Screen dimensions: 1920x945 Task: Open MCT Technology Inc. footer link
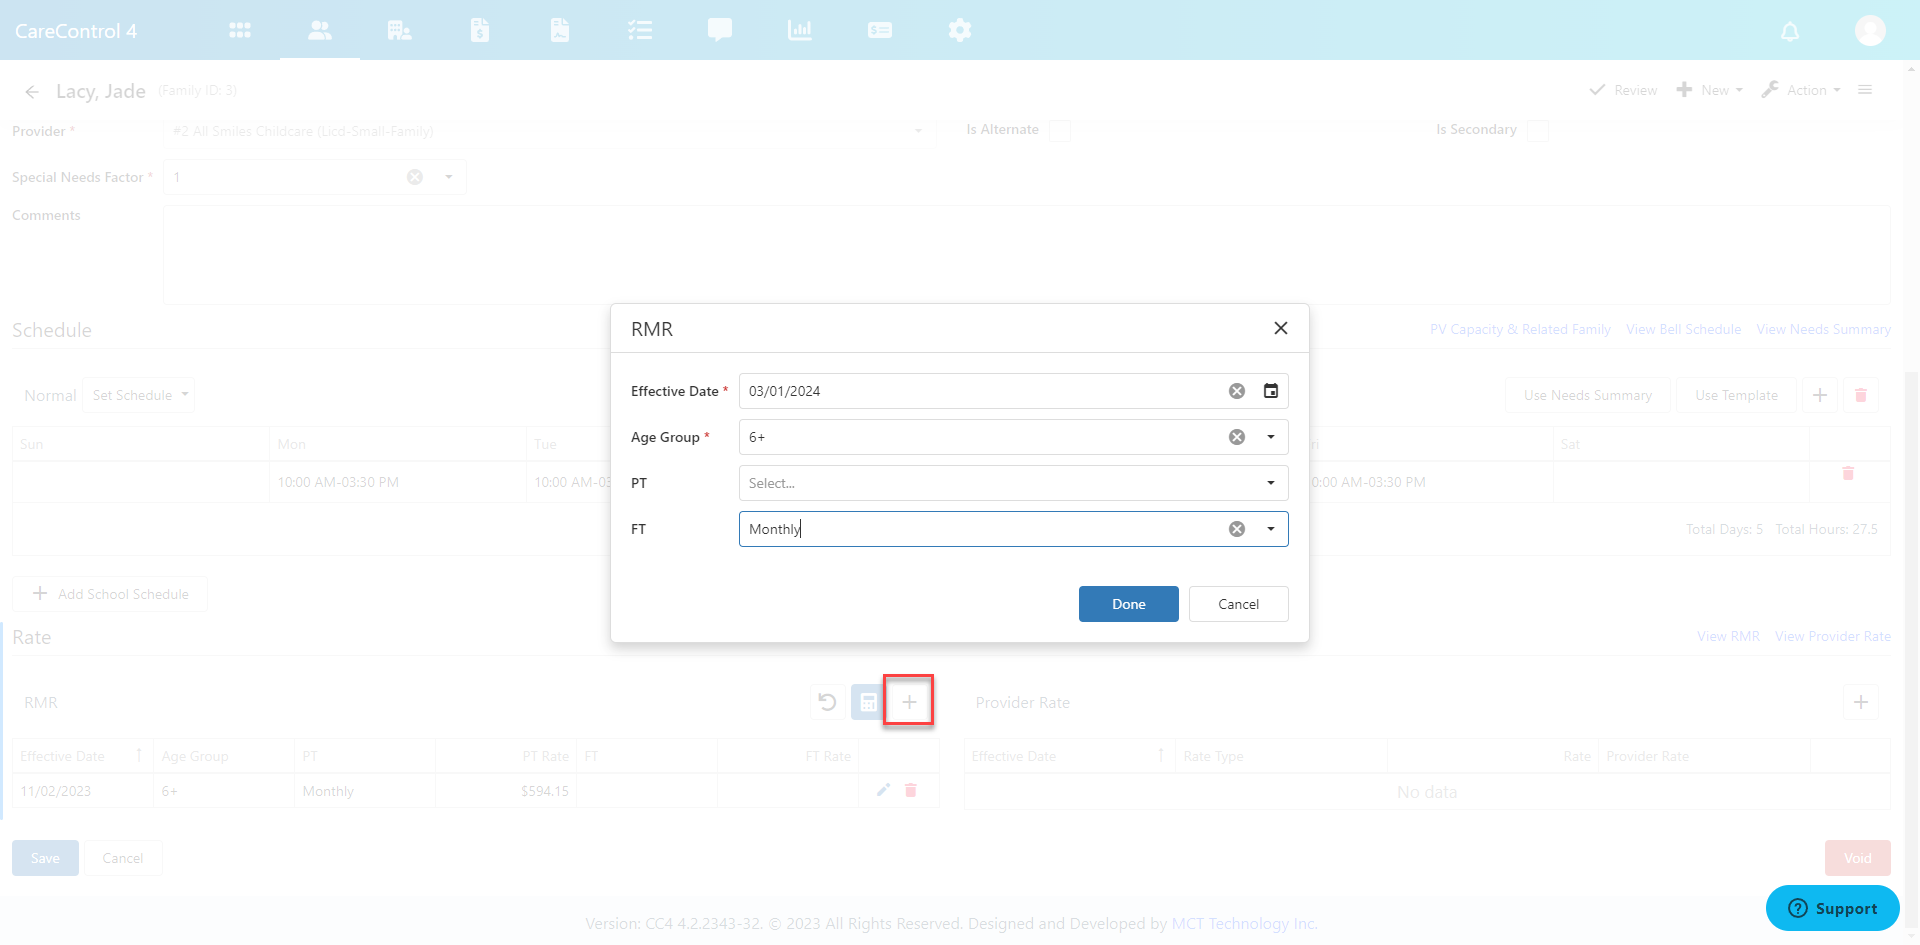(x=1244, y=923)
